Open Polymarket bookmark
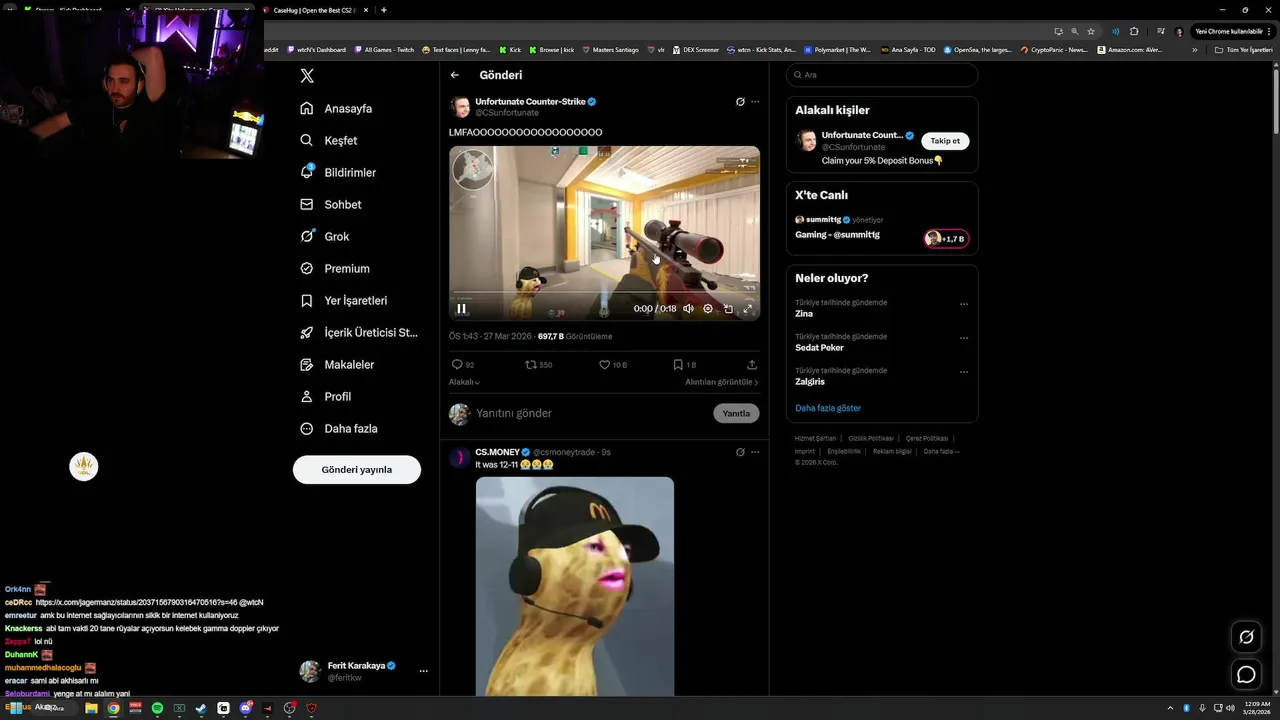1280x720 pixels. [838, 50]
